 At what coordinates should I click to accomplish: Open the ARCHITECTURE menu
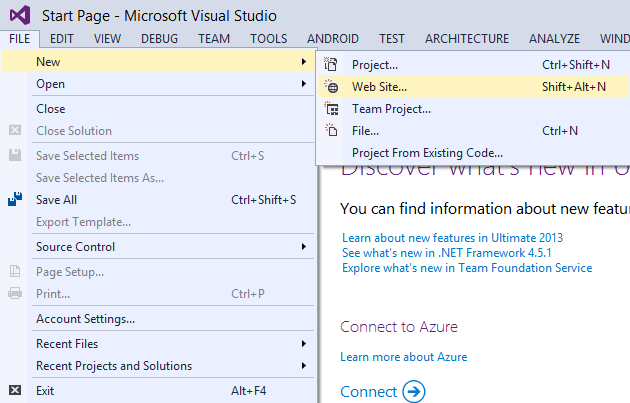tap(466, 39)
